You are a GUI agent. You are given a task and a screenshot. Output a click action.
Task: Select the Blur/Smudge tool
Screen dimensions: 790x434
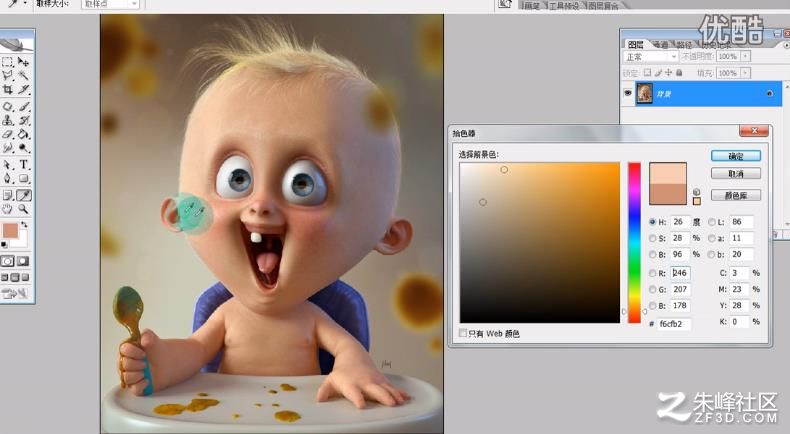8,148
